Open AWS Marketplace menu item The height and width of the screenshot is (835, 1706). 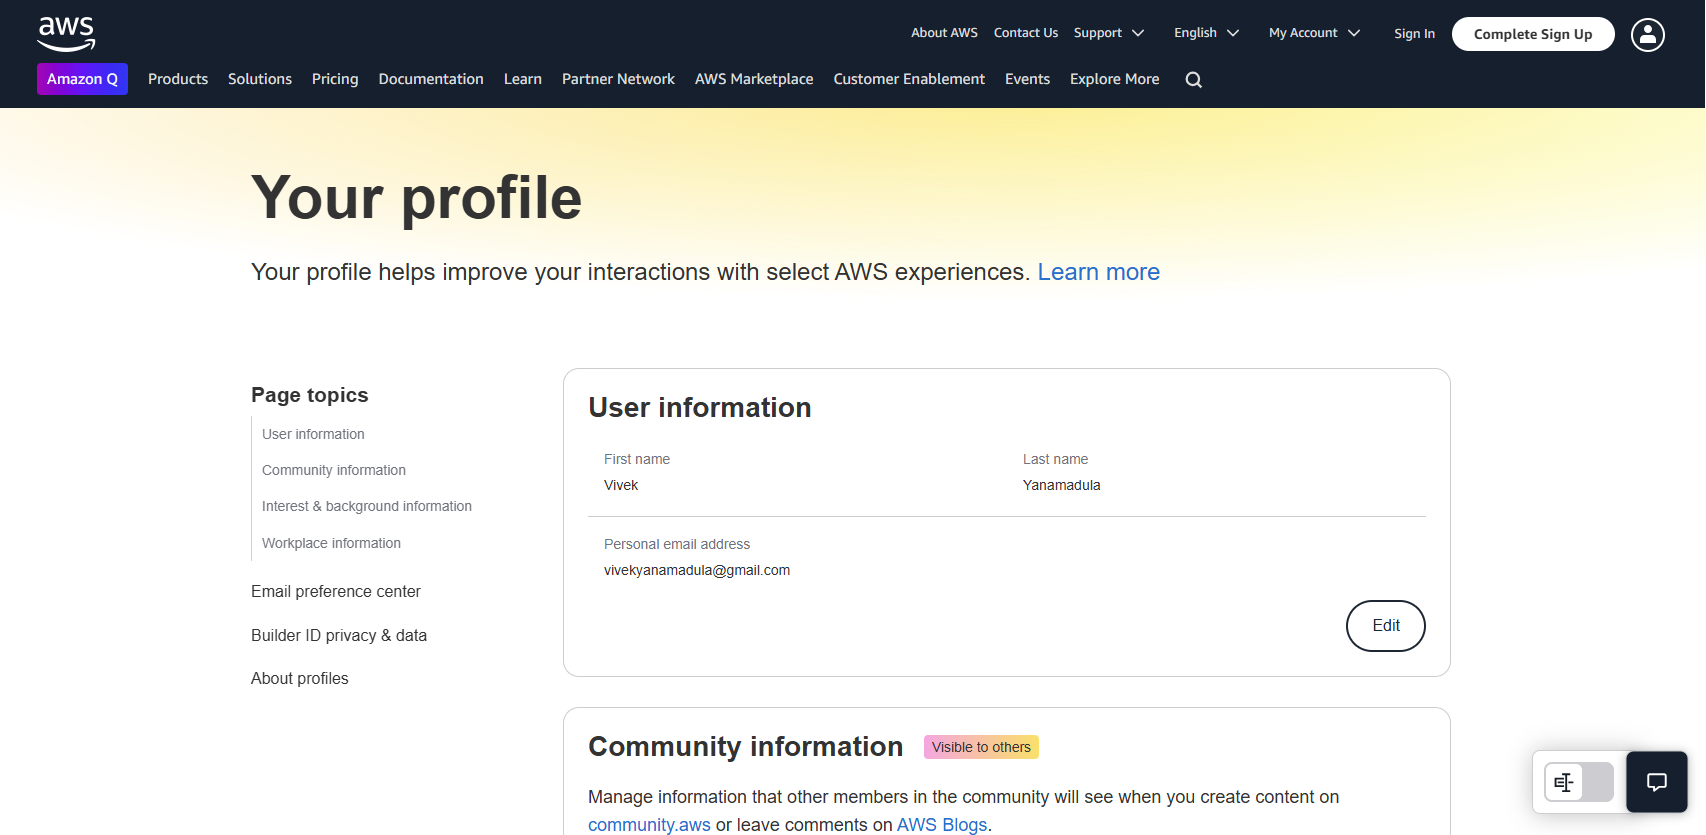click(x=754, y=79)
